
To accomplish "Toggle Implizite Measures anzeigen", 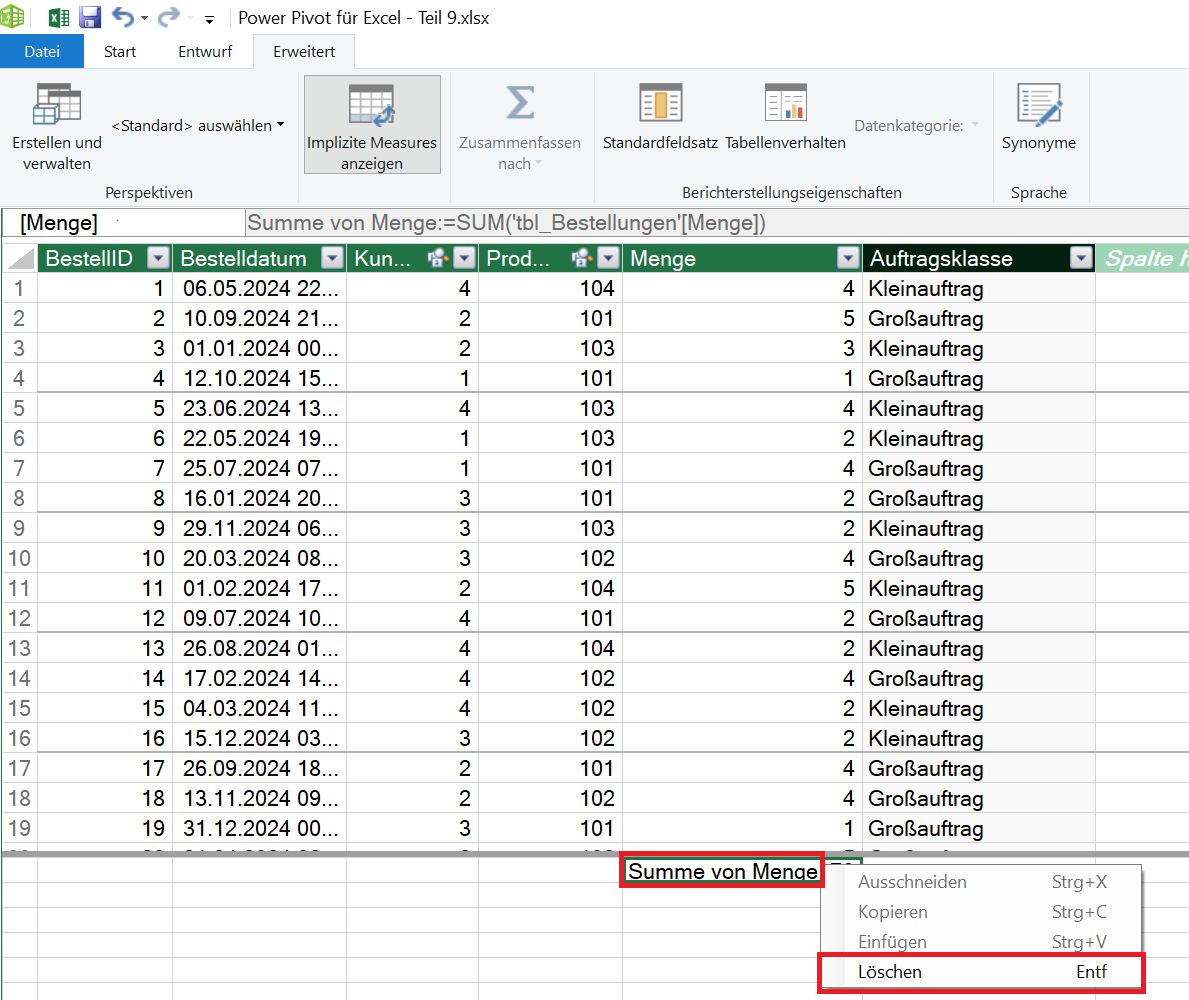I will (372, 125).
